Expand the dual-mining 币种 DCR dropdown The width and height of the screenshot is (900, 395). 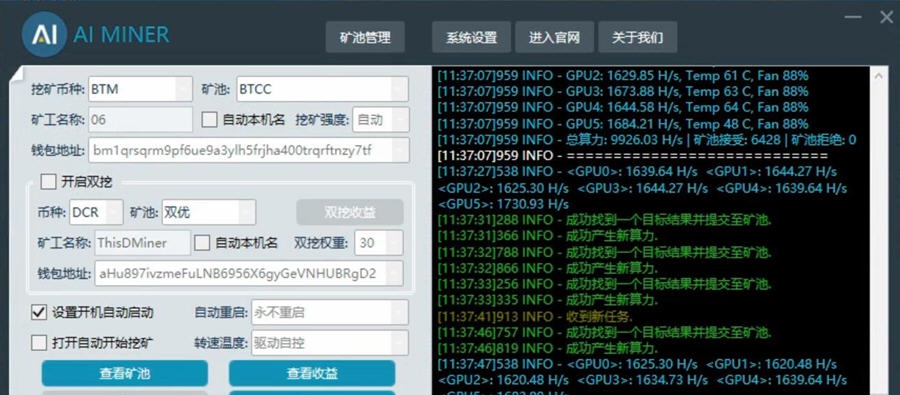click(x=96, y=212)
